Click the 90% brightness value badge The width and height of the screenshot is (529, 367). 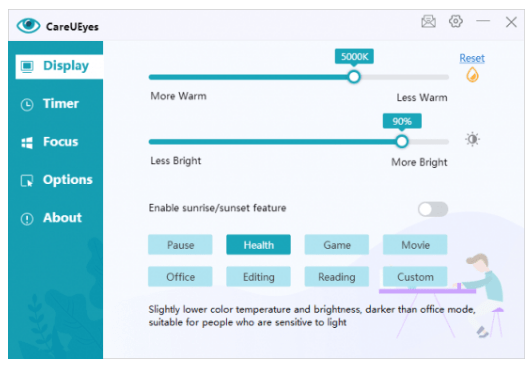click(x=402, y=121)
